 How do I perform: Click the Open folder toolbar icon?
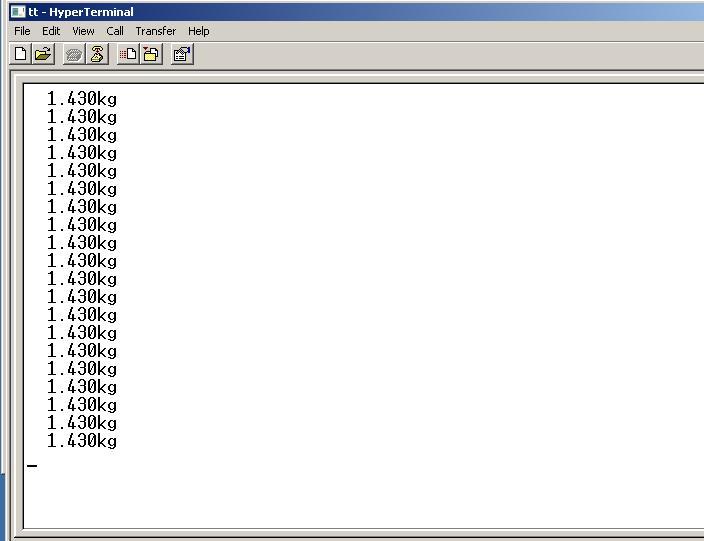(x=43, y=54)
